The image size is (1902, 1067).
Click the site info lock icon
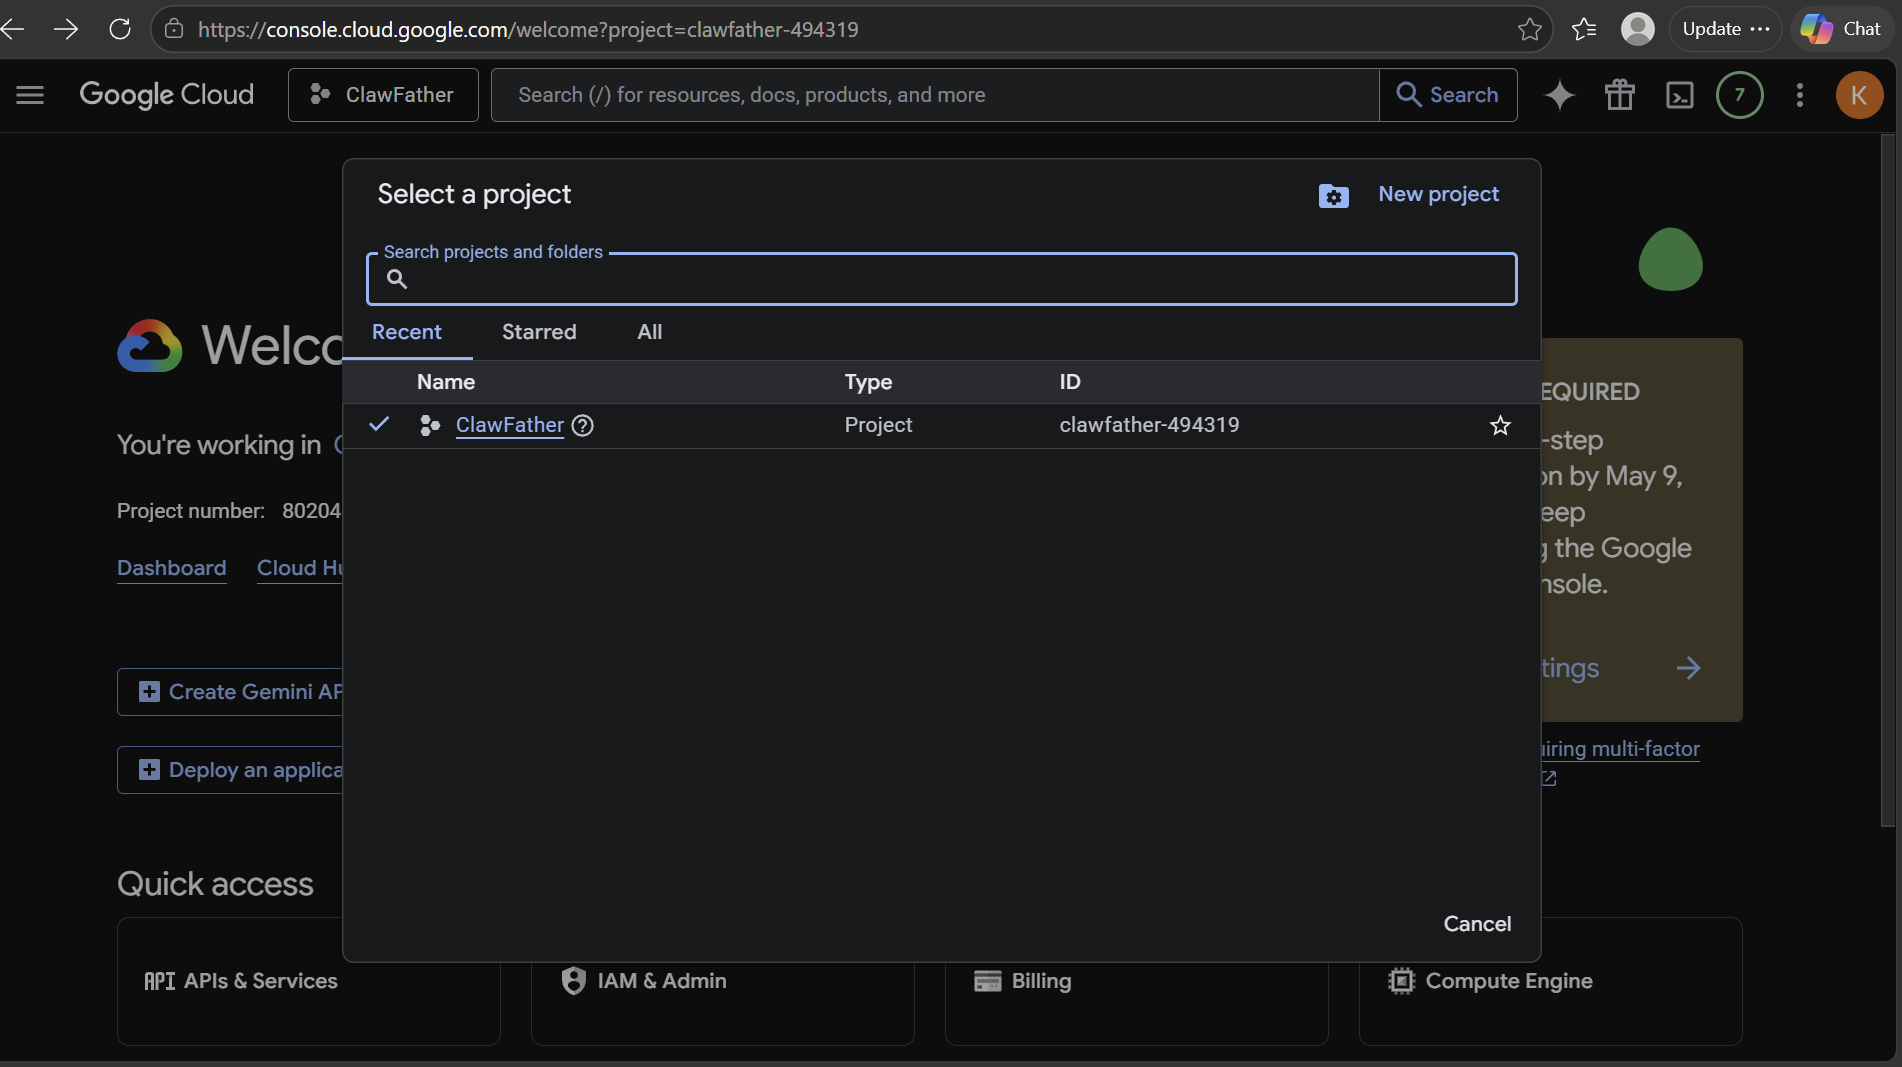click(174, 29)
